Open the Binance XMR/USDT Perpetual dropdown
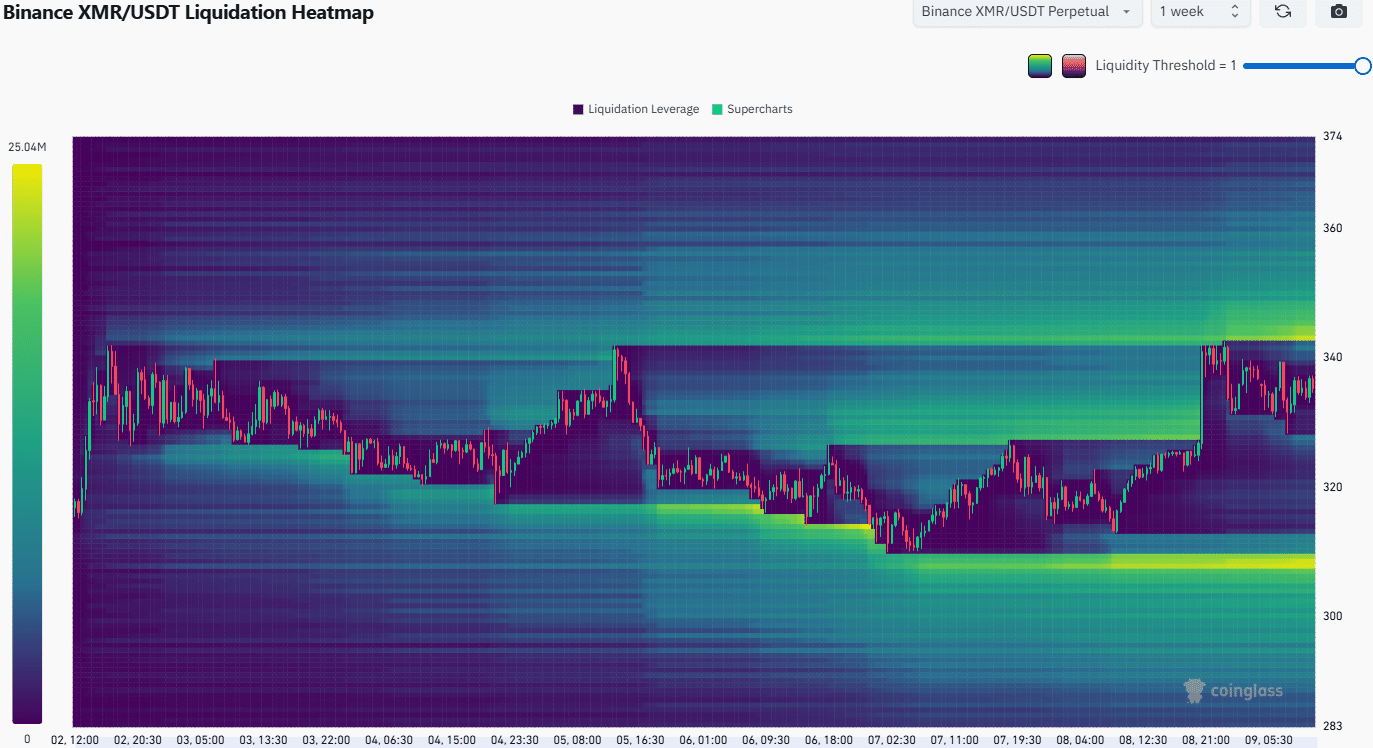This screenshot has width=1373, height=748. 1026,12
